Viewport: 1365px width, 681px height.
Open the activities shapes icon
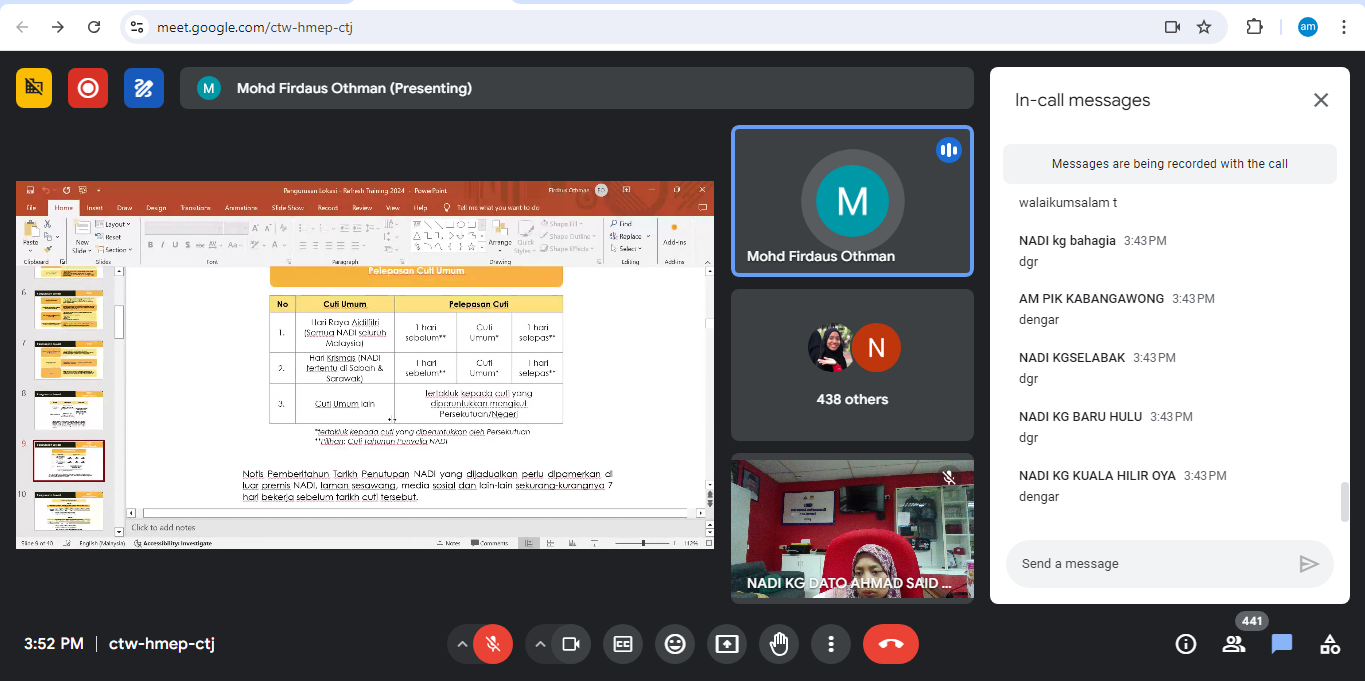(x=1330, y=644)
